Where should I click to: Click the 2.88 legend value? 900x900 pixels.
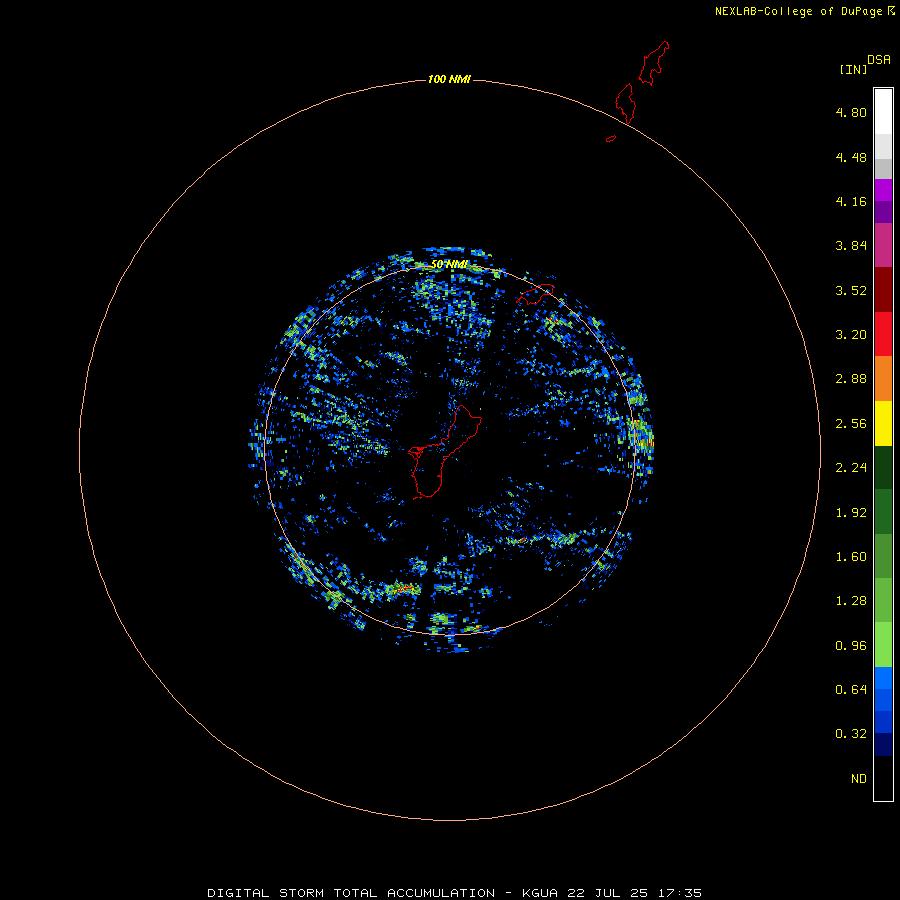851,379
